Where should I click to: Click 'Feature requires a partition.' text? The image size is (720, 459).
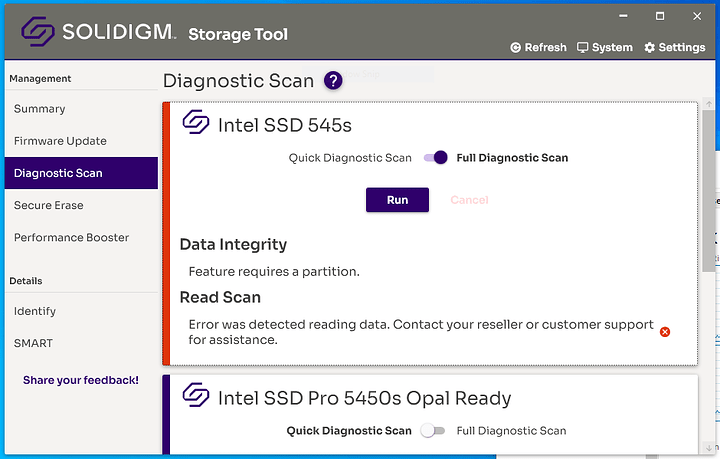274,272
